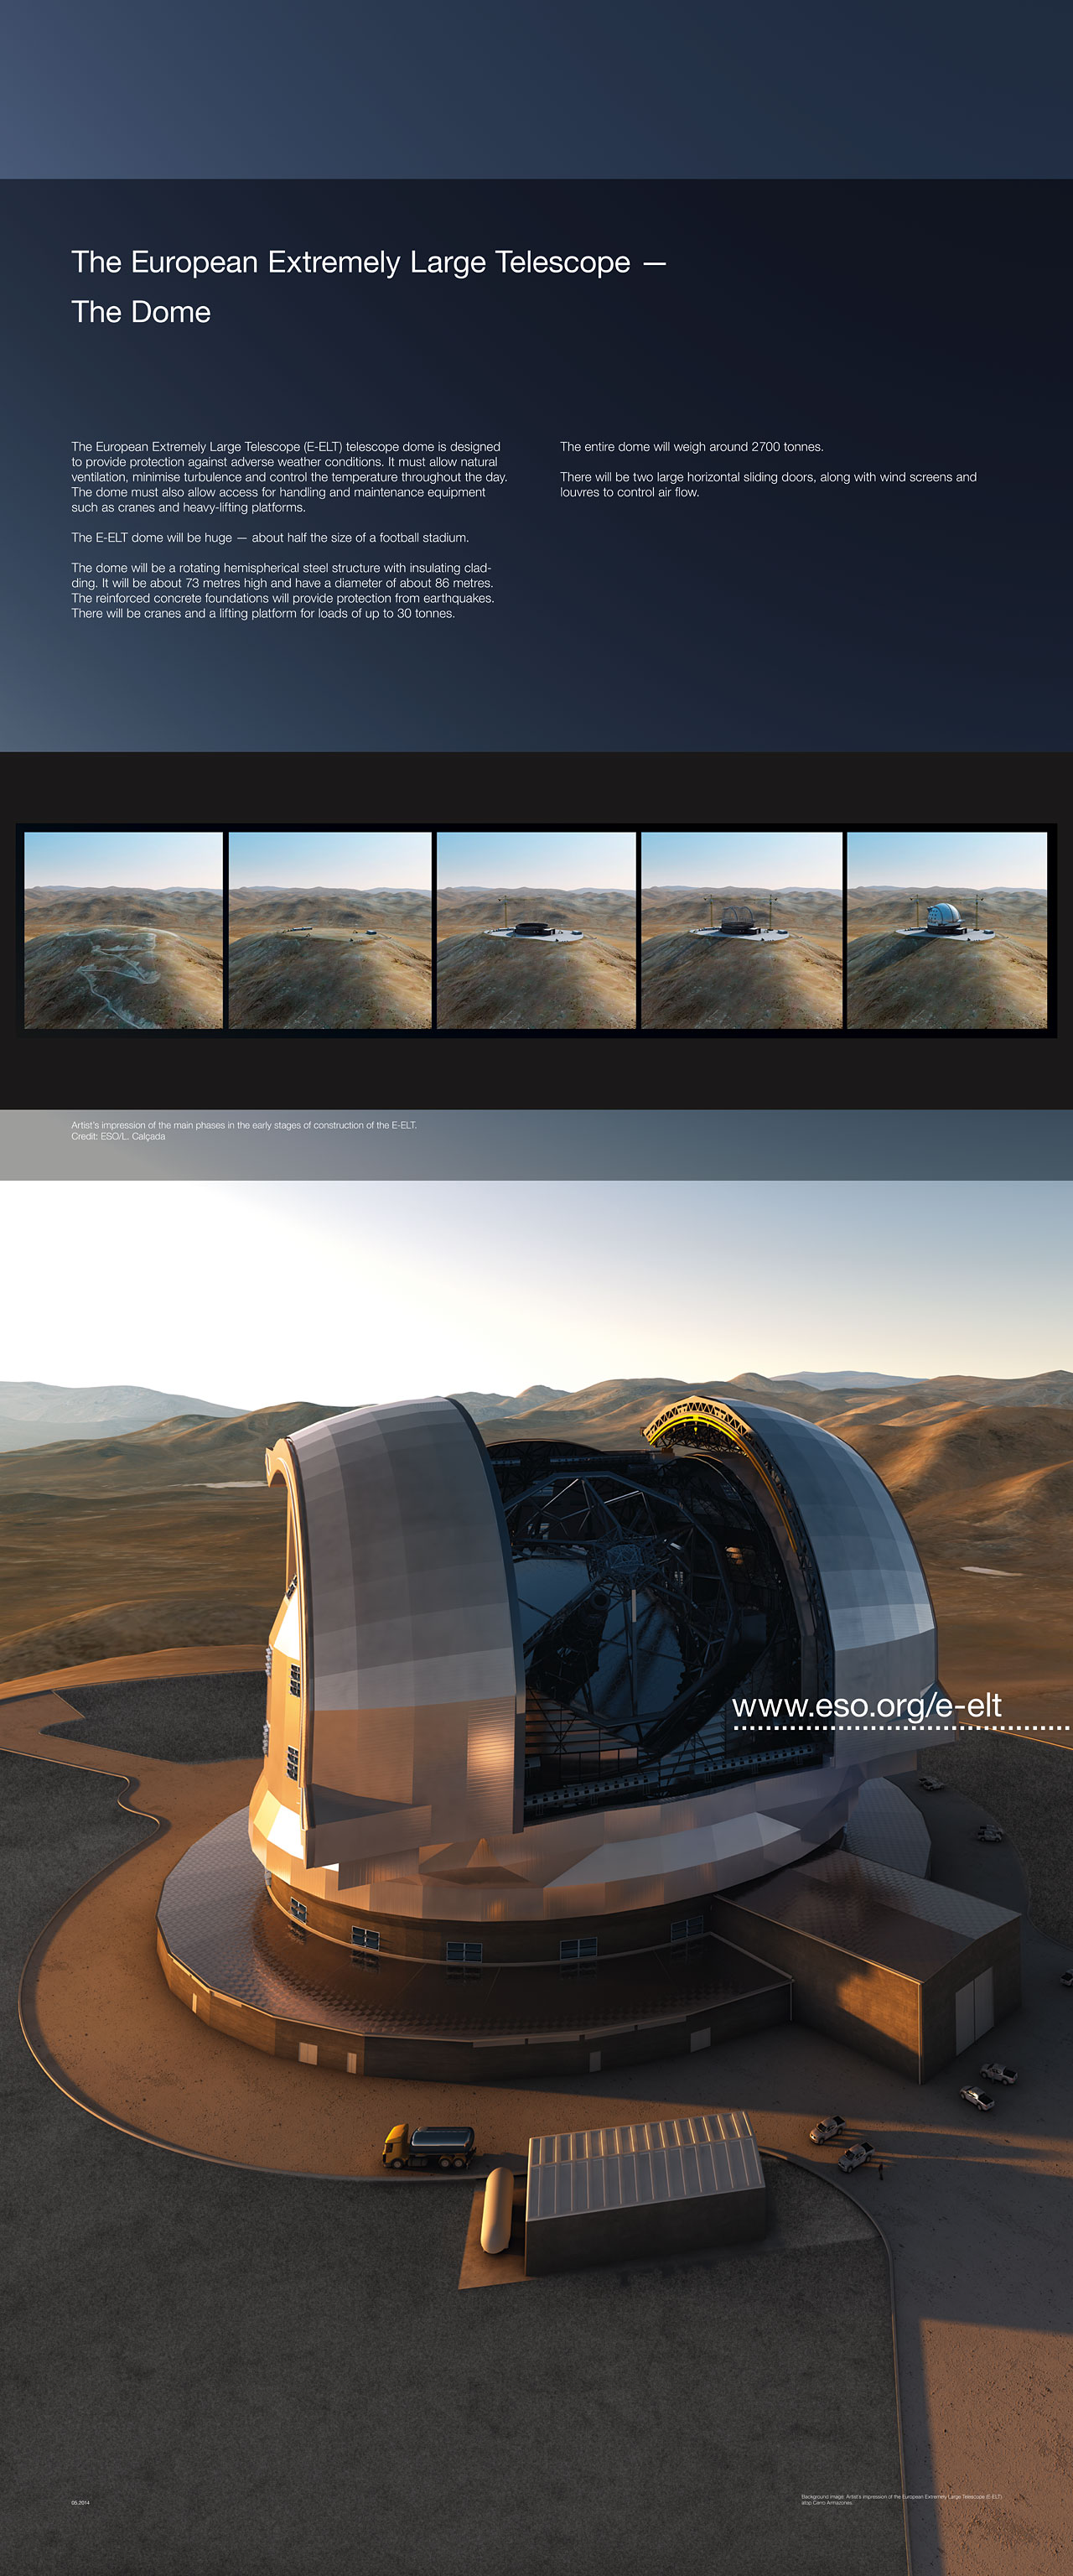Open the fourth thumbnail with the dome framework
Viewport: 1073px width, 2576px height.
click(741, 930)
